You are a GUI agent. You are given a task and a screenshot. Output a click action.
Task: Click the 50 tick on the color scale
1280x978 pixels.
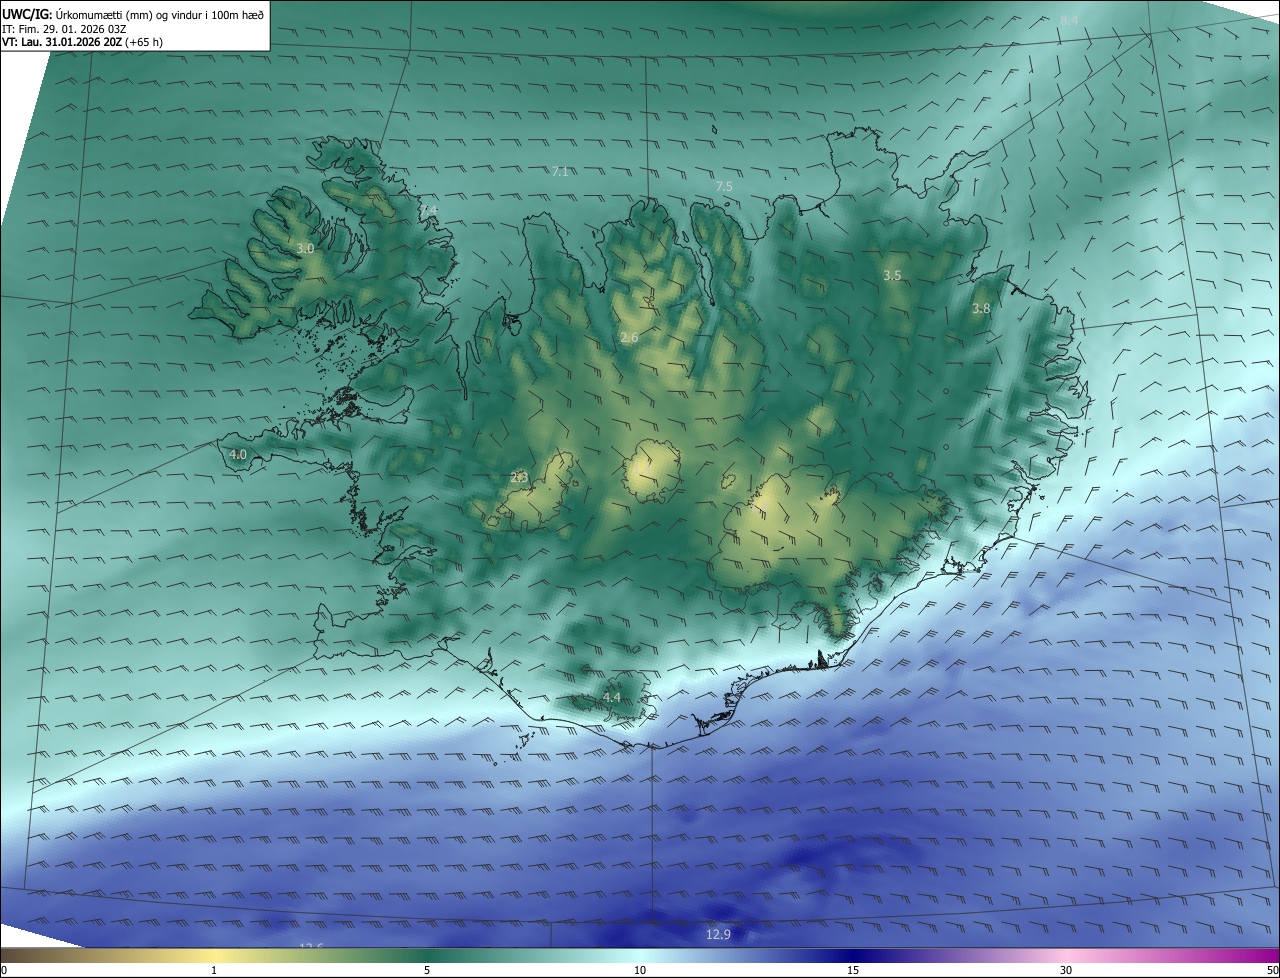pos(1272,970)
